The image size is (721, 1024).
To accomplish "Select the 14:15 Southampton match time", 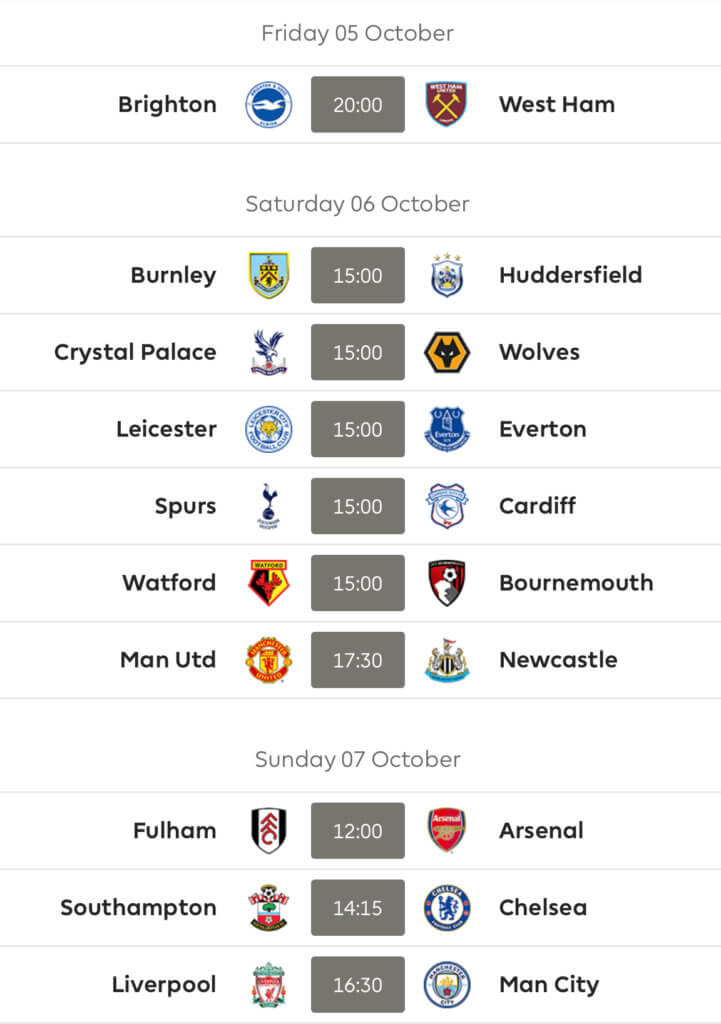I will (358, 908).
